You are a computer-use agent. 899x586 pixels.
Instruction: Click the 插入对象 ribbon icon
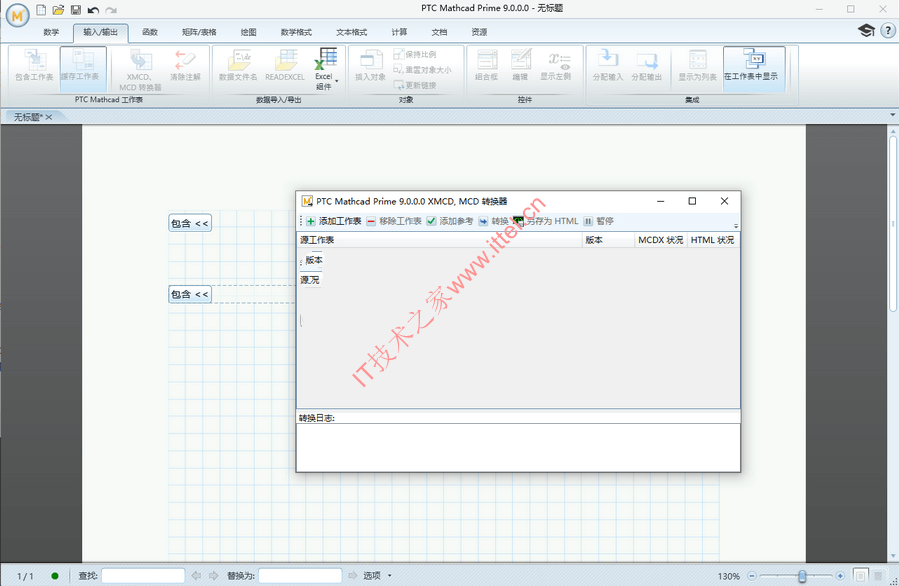370,65
